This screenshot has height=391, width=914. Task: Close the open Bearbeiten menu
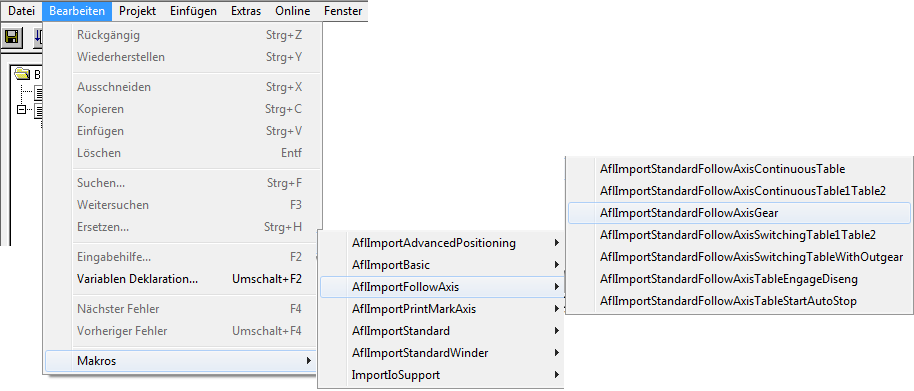pyautogui.click(x=77, y=10)
